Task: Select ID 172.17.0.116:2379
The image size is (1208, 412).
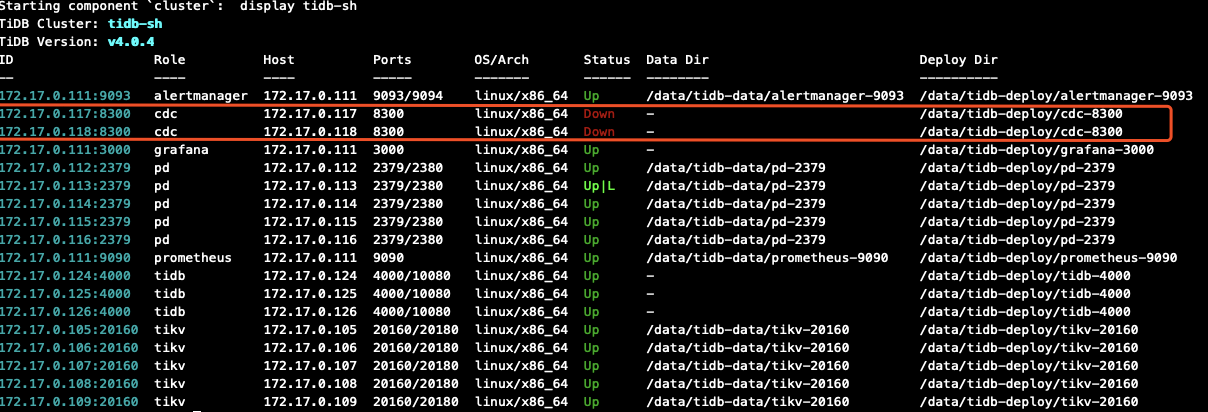Action: tap(66, 240)
